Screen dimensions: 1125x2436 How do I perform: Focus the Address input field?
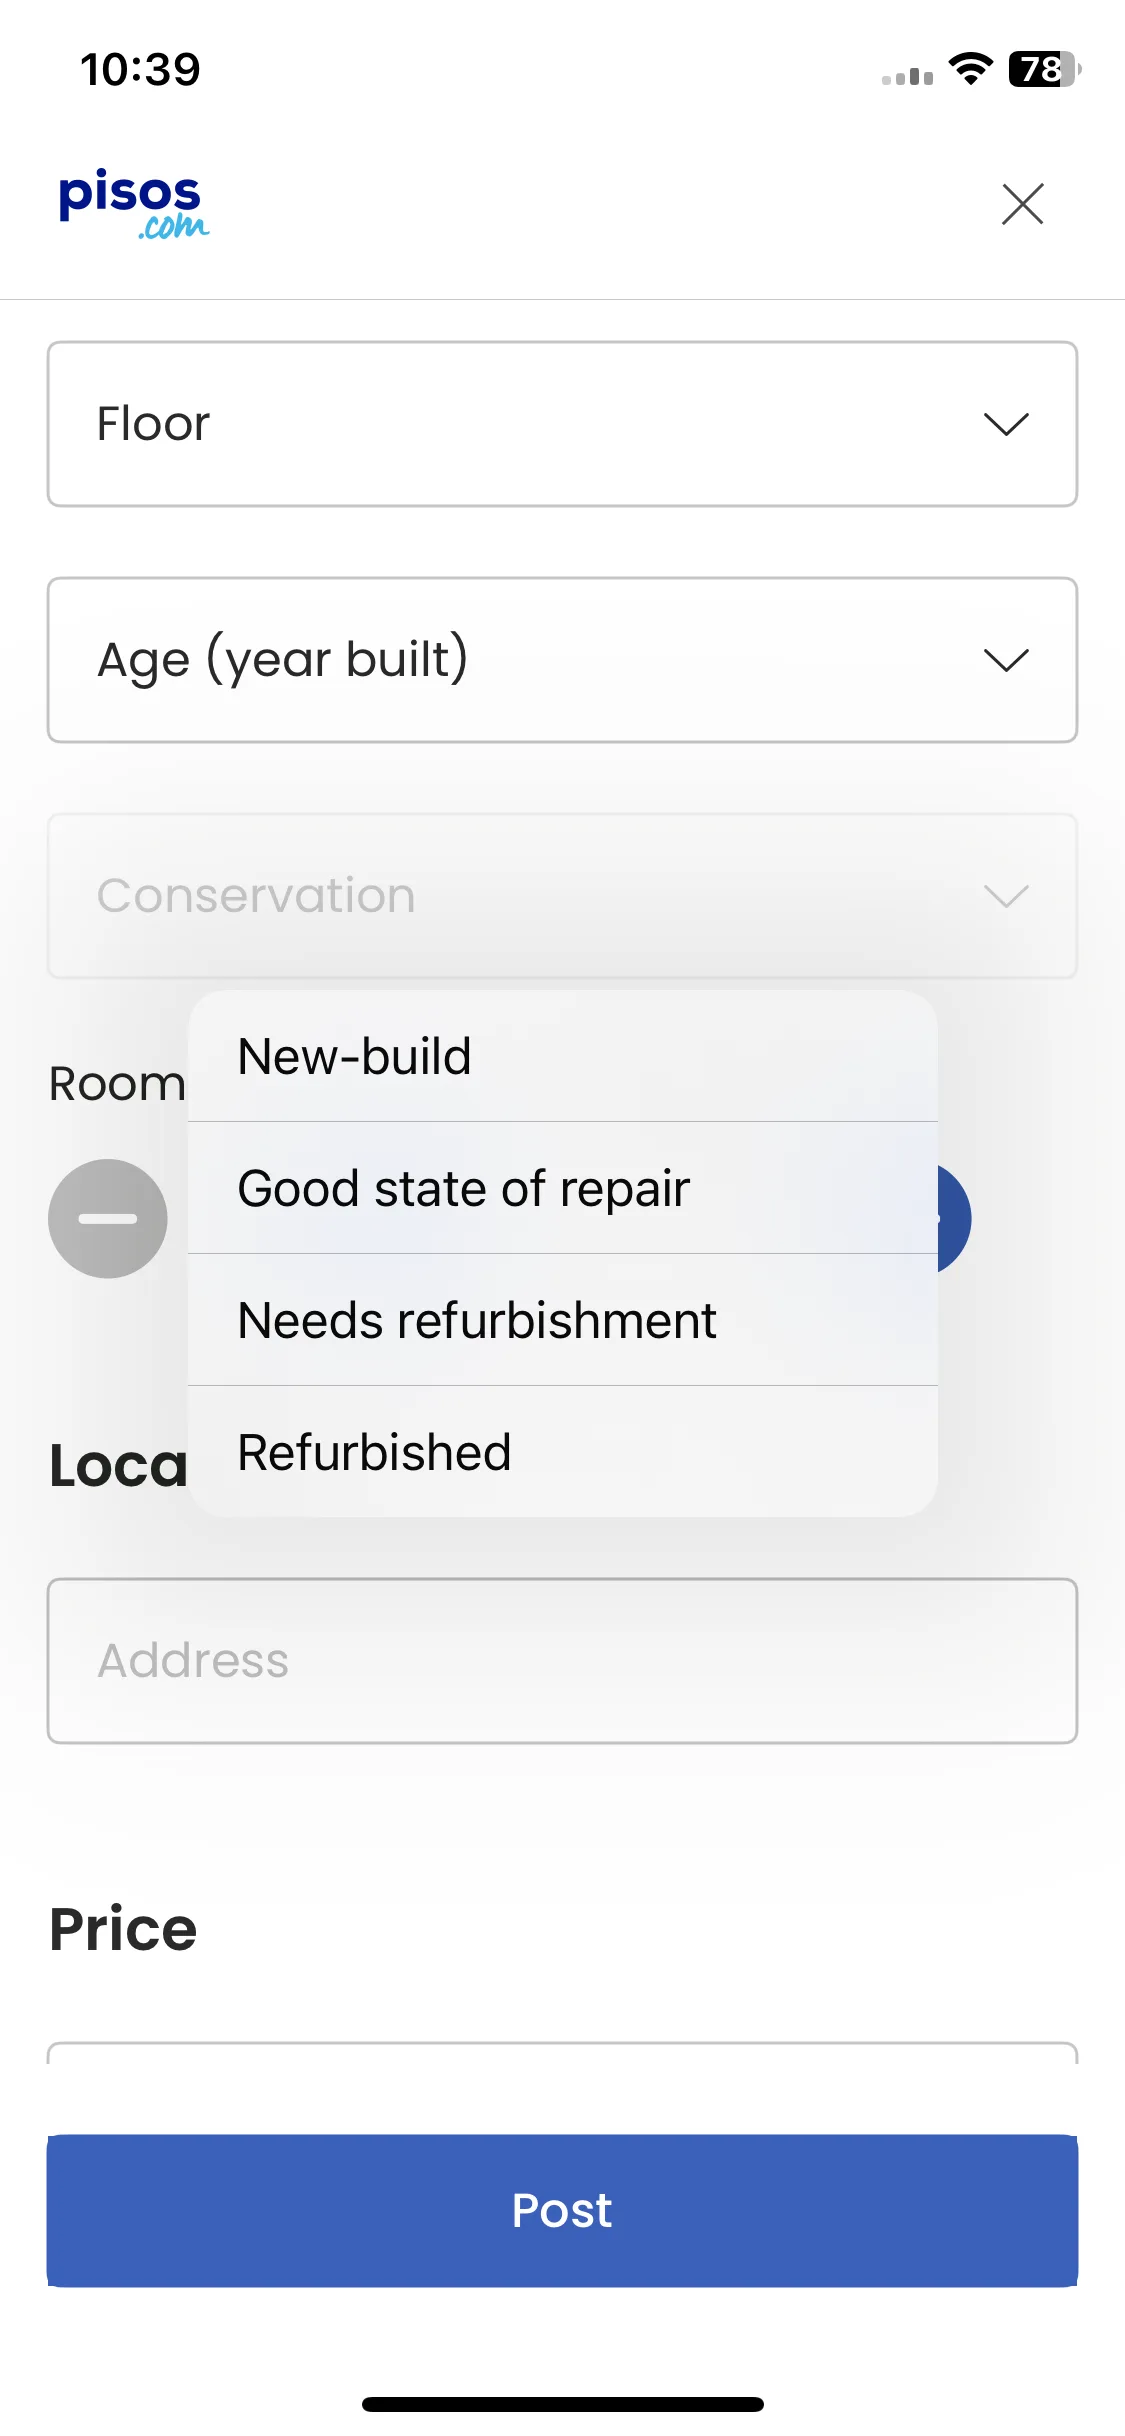tap(562, 1661)
